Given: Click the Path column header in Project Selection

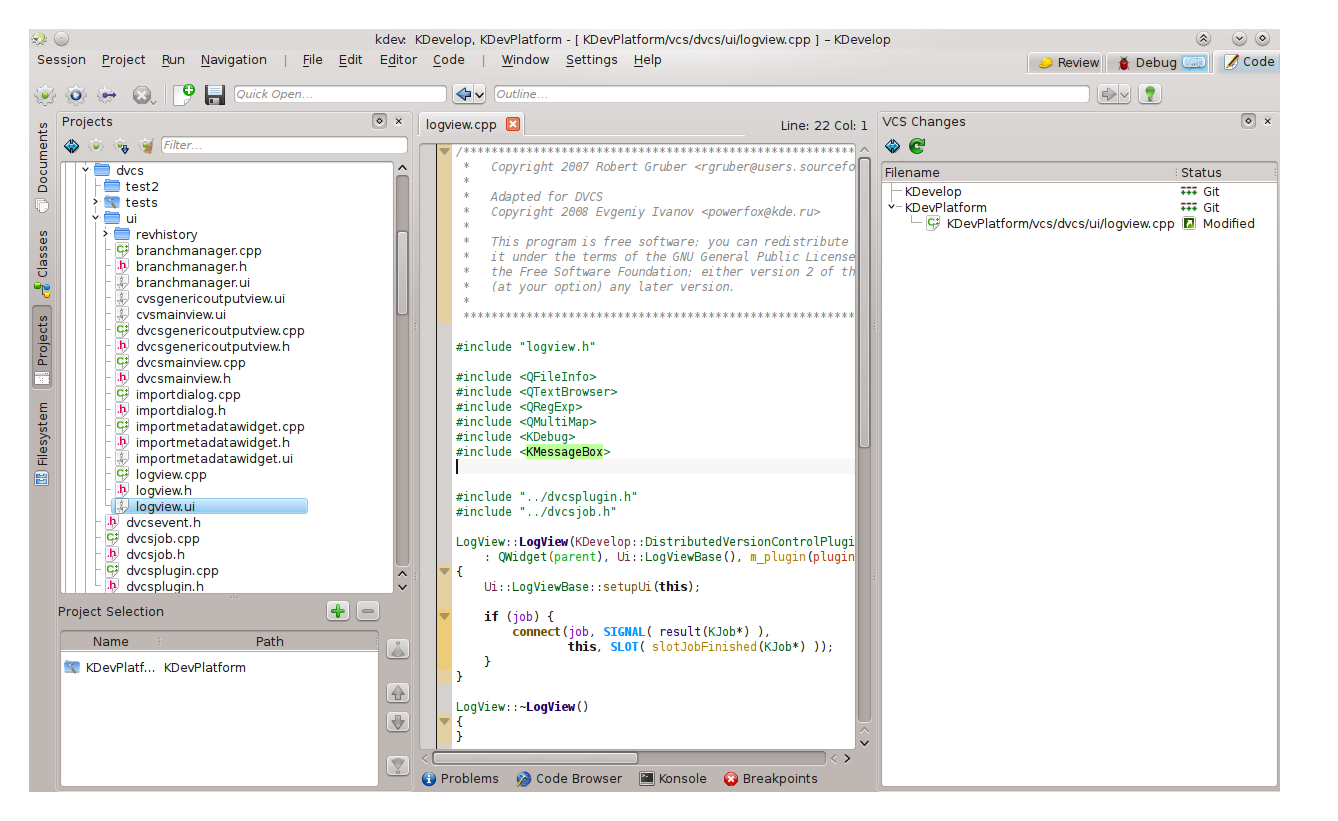Looking at the screenshot, I should pyautogui.click(x=269, y=641).
